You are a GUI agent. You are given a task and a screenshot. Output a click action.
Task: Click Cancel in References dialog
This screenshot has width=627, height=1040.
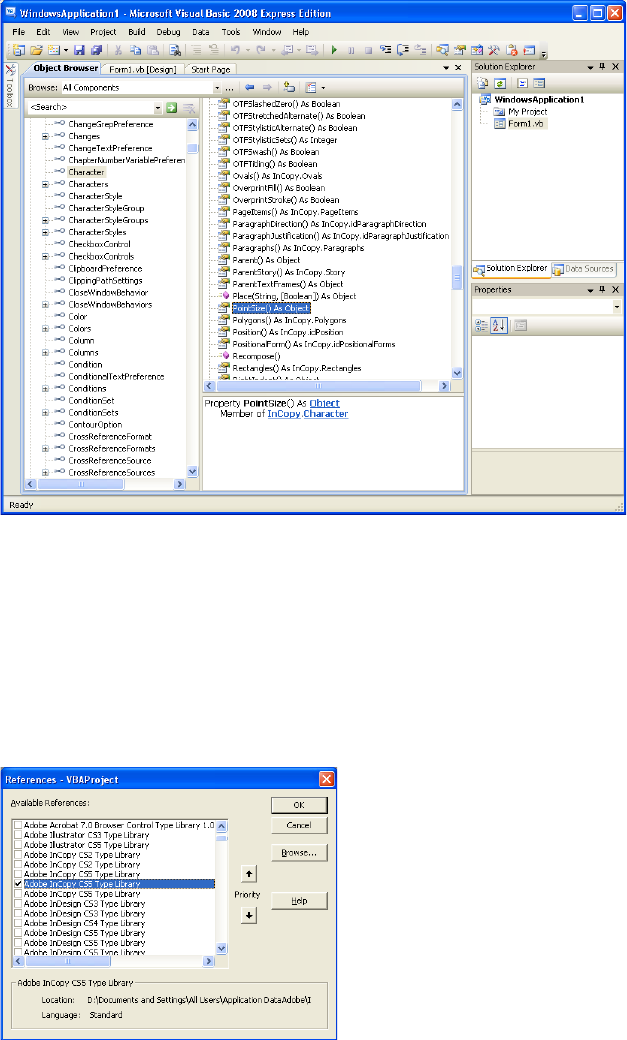coord(299,825)
